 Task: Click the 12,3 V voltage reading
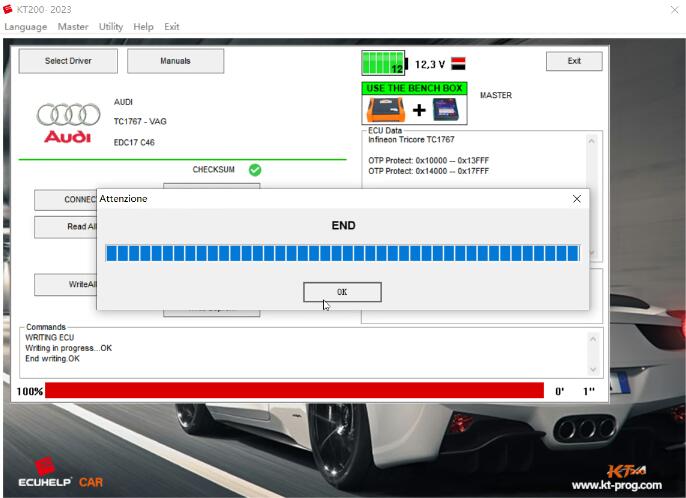430,64
